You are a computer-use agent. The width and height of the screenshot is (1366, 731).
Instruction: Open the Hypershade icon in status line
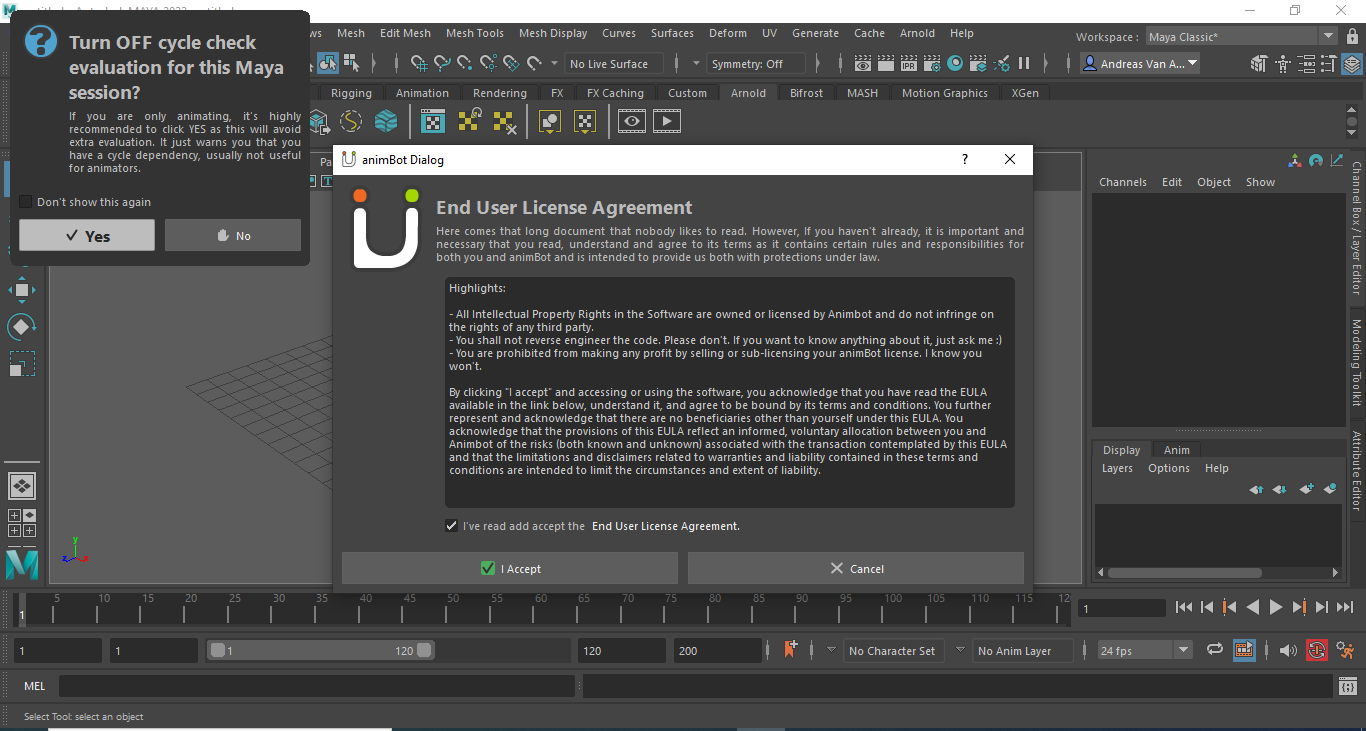[x=955, y=63]
